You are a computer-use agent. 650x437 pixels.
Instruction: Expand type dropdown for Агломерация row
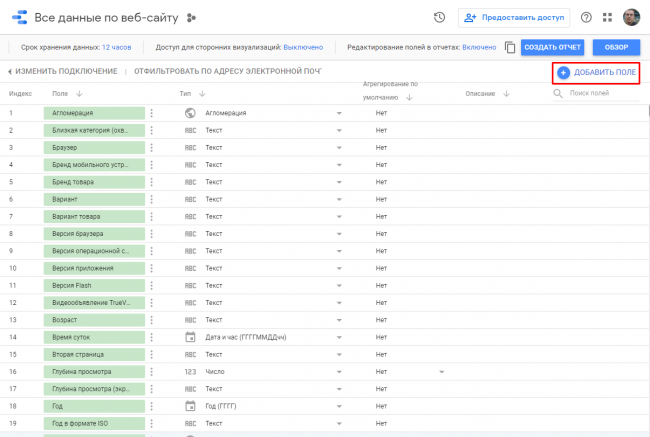pos(339,114)
